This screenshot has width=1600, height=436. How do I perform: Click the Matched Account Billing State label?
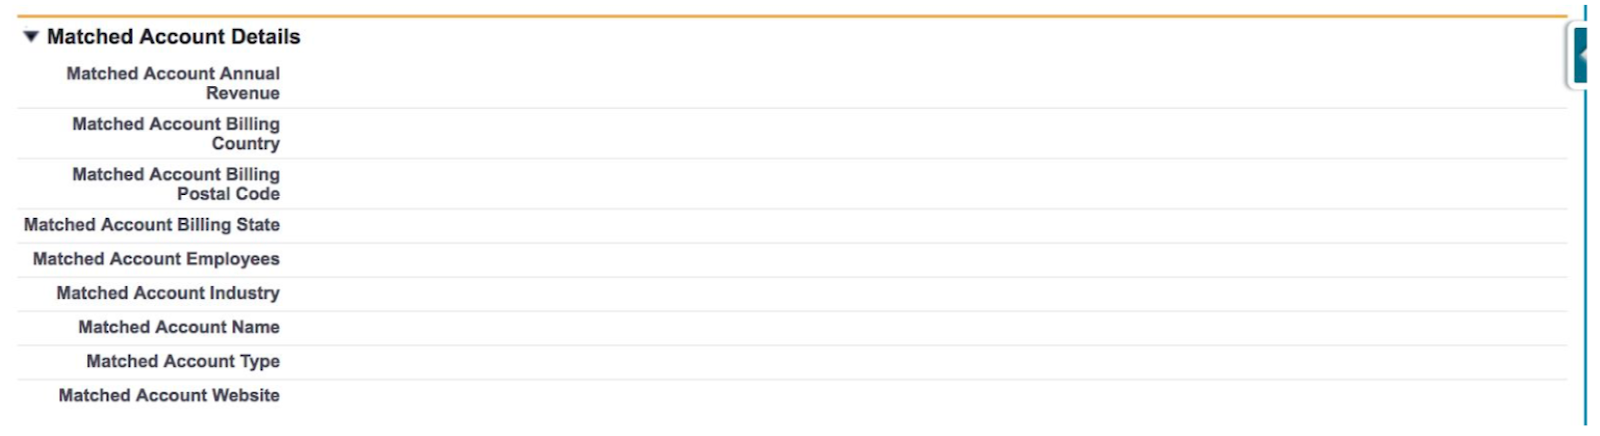pos(152,225)
